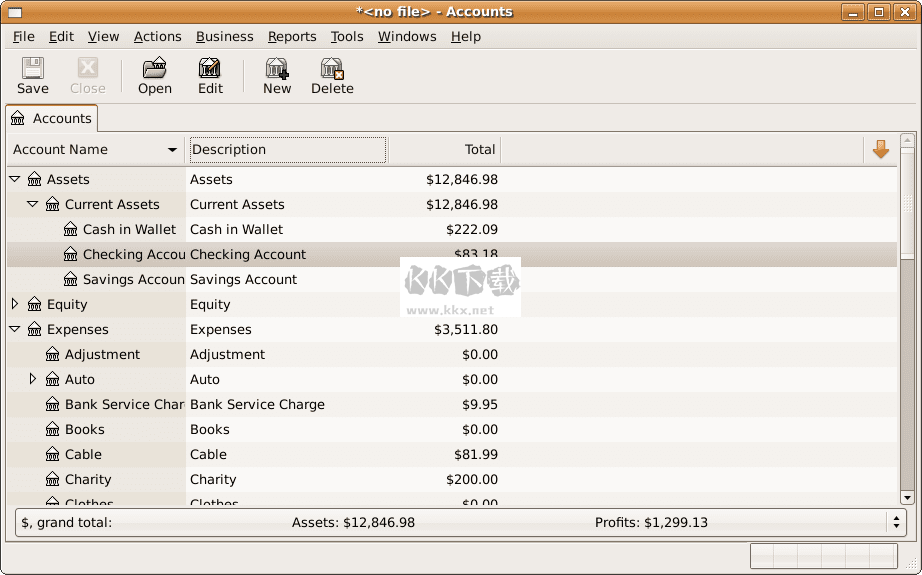Click the Cash in Wallet account icon
The image size is (922, 575).
(71, 230)
